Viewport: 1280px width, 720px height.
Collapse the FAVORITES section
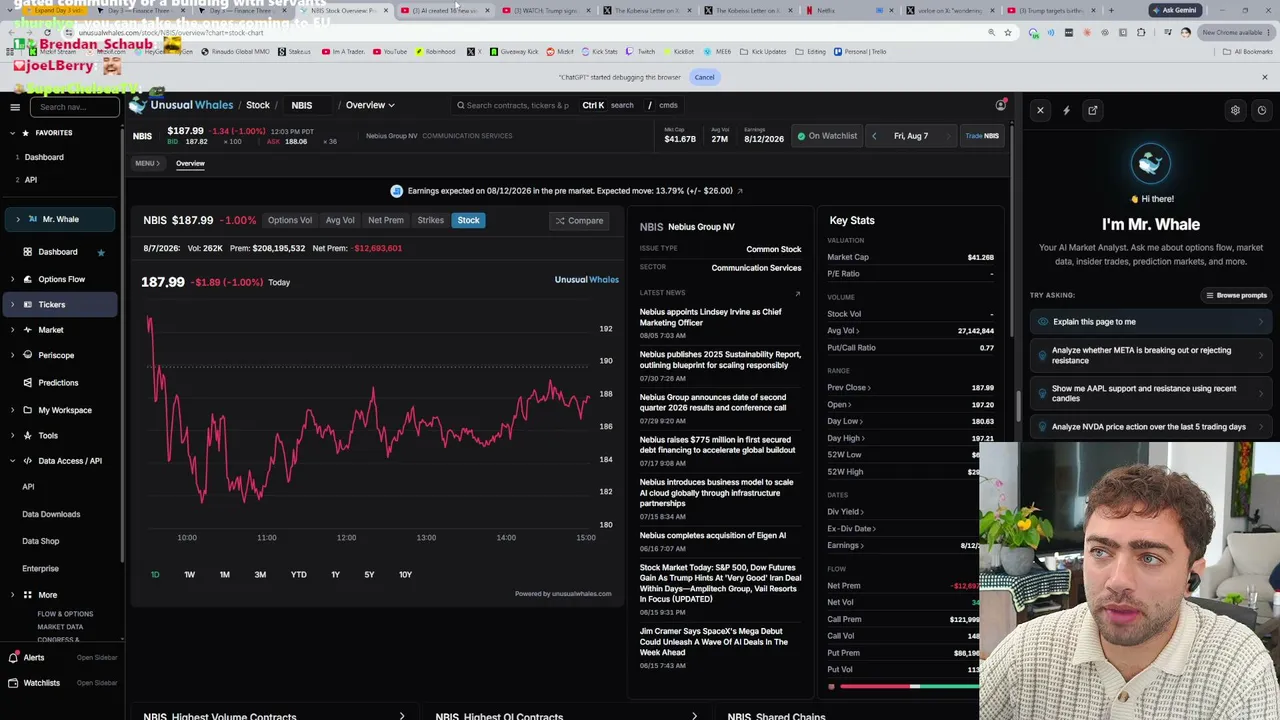coord(14,133)
